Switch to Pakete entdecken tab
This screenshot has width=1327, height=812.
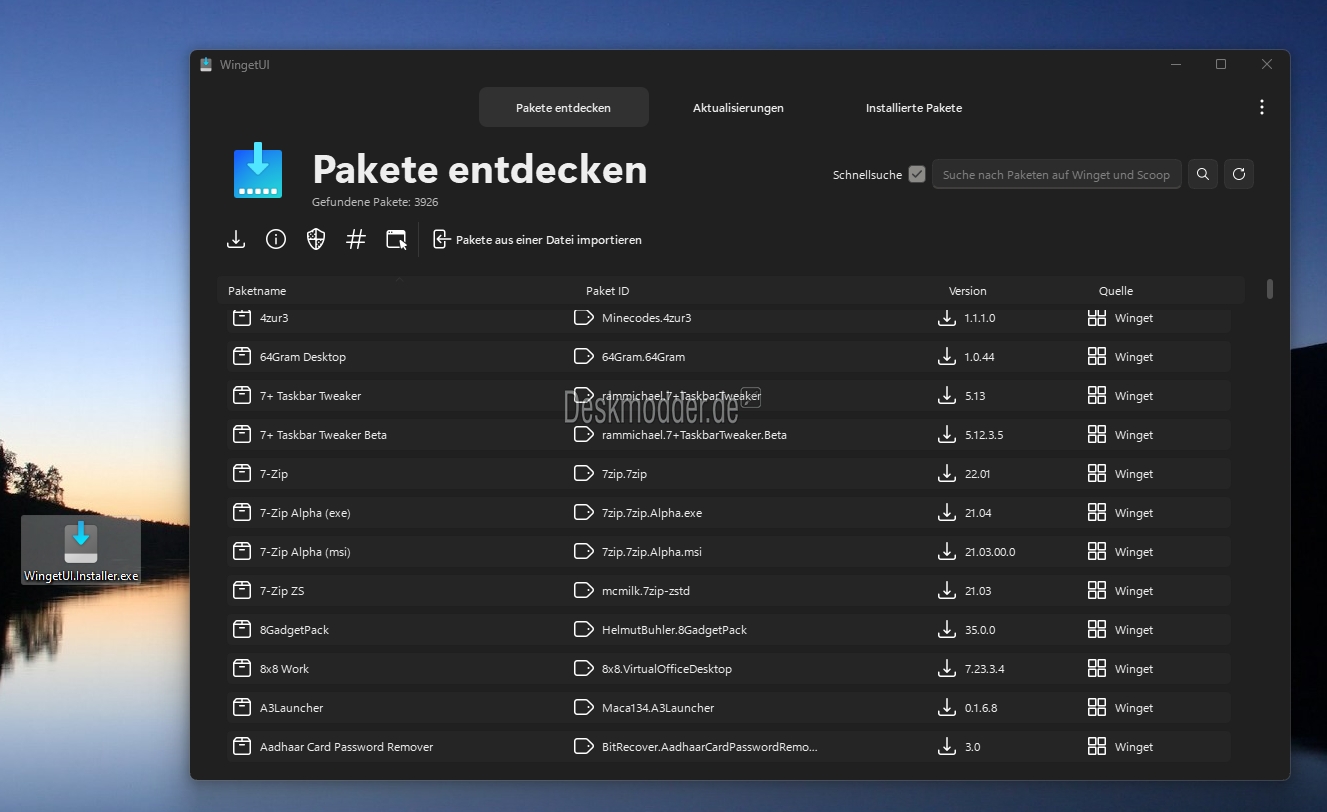pyautogui.click(x=564, y=107)
